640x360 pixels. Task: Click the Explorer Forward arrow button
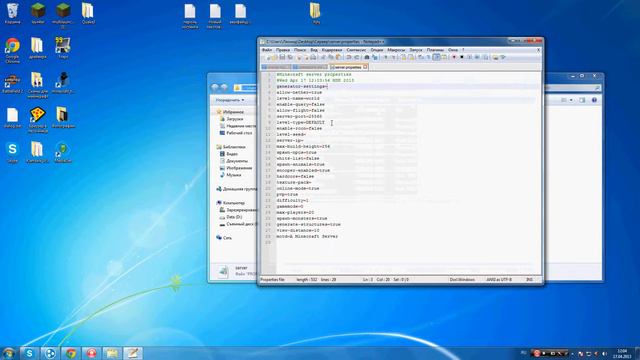[224, 87]
